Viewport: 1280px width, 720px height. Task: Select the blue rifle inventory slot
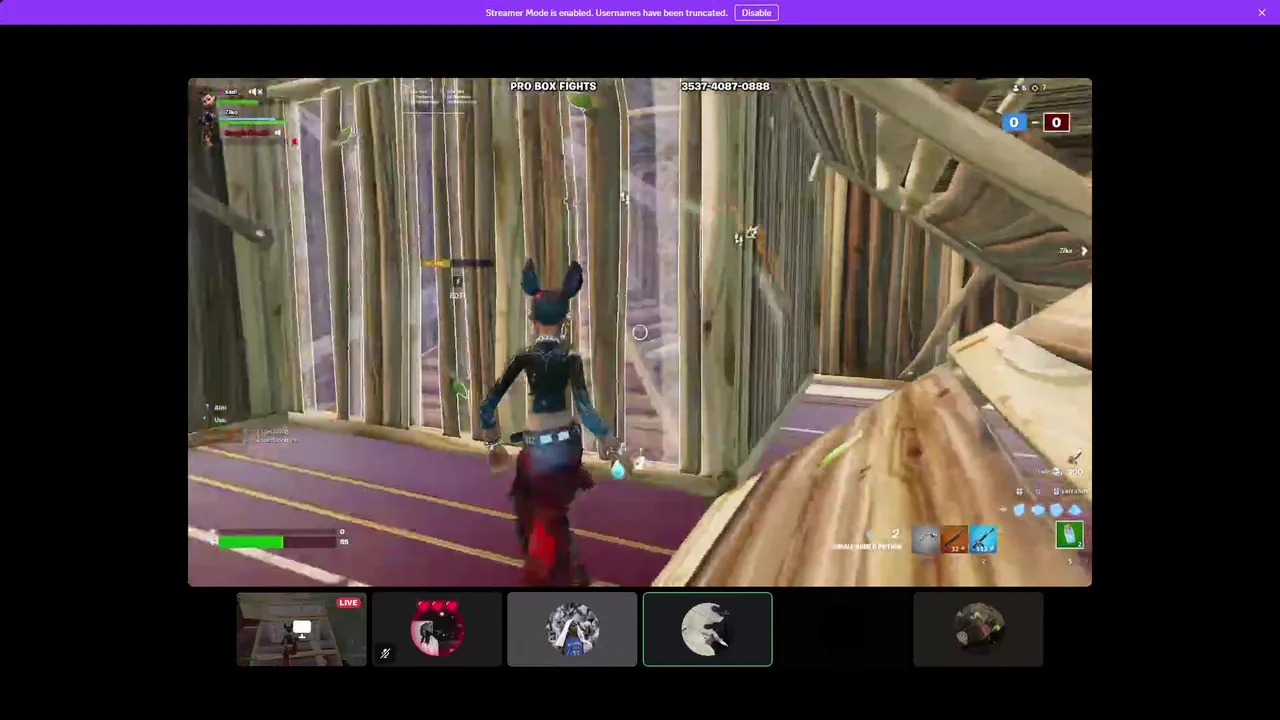click(x=983, y=540)
